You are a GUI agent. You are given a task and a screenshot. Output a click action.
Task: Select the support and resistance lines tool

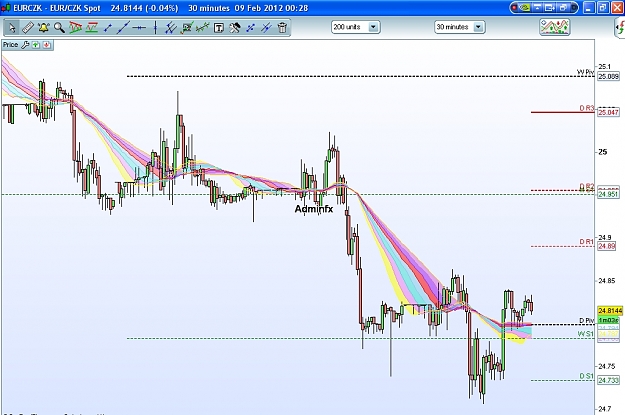(x=91, y=28)
